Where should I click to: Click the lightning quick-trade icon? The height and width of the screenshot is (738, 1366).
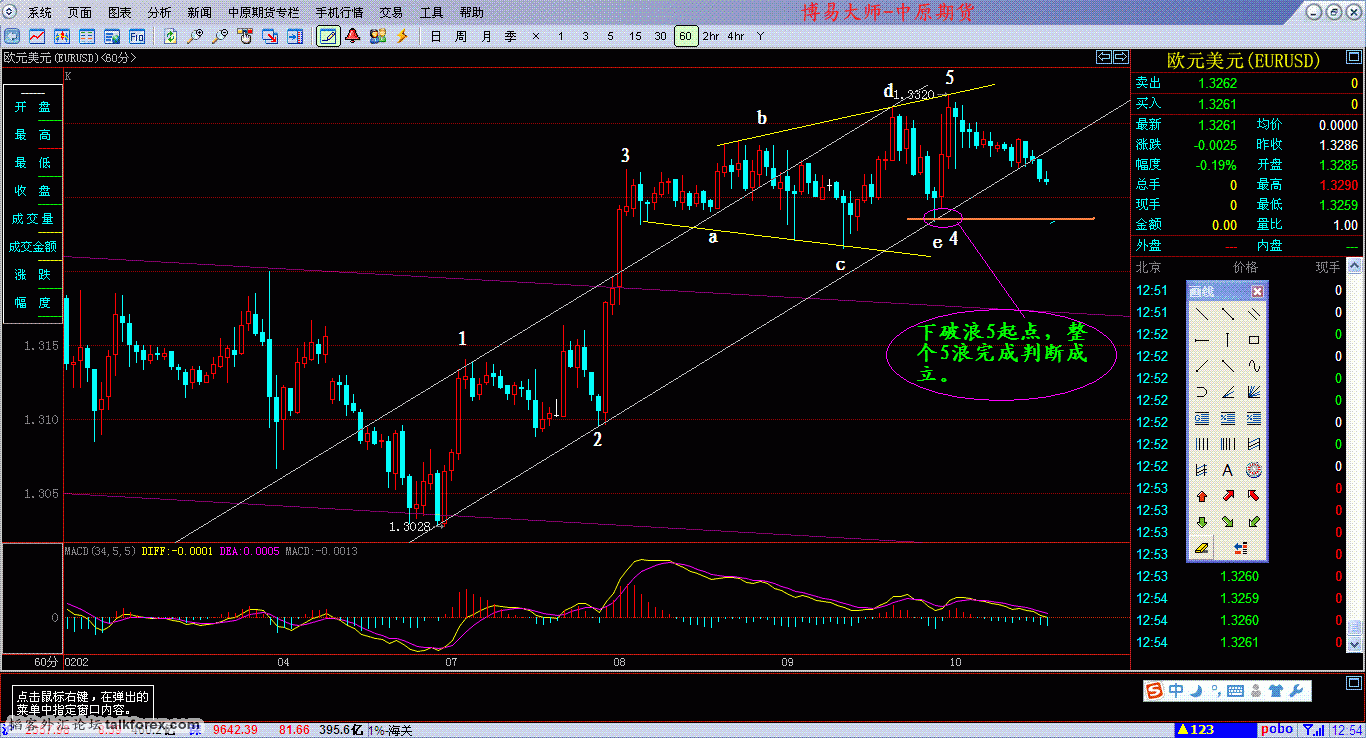tap(402, 36)
